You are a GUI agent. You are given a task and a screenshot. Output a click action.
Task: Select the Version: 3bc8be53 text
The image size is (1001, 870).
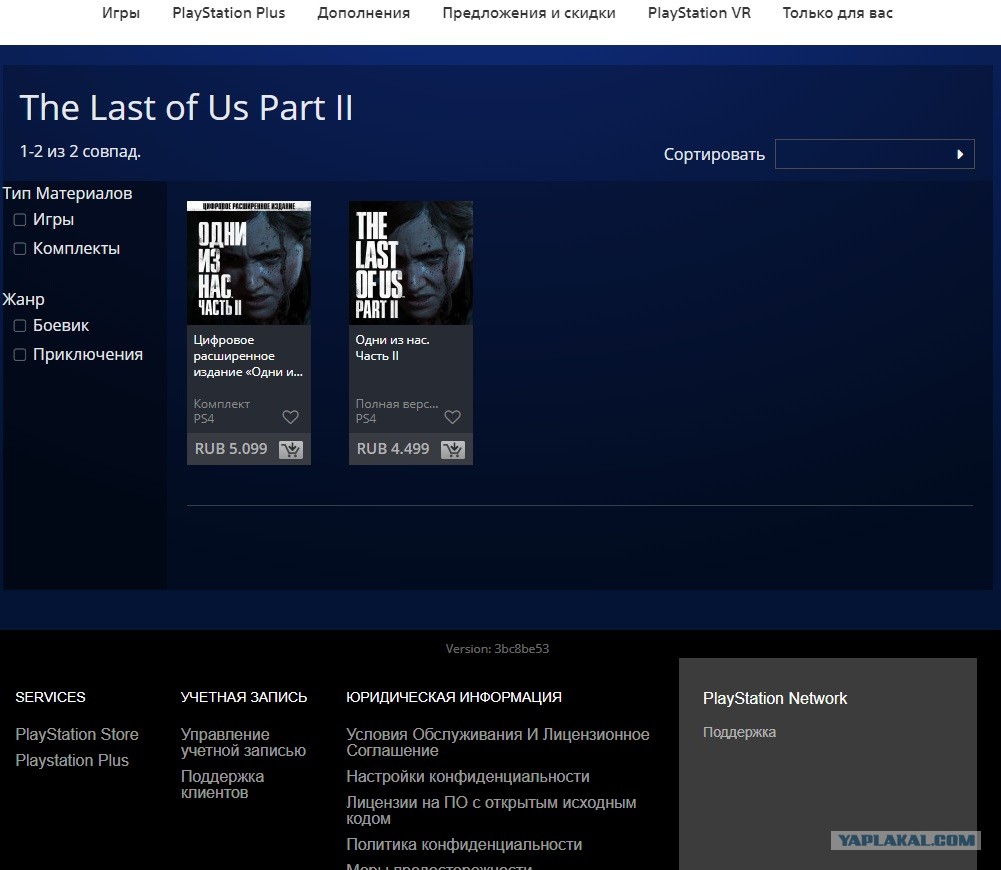pyautogui.click(x=497, y=649)
